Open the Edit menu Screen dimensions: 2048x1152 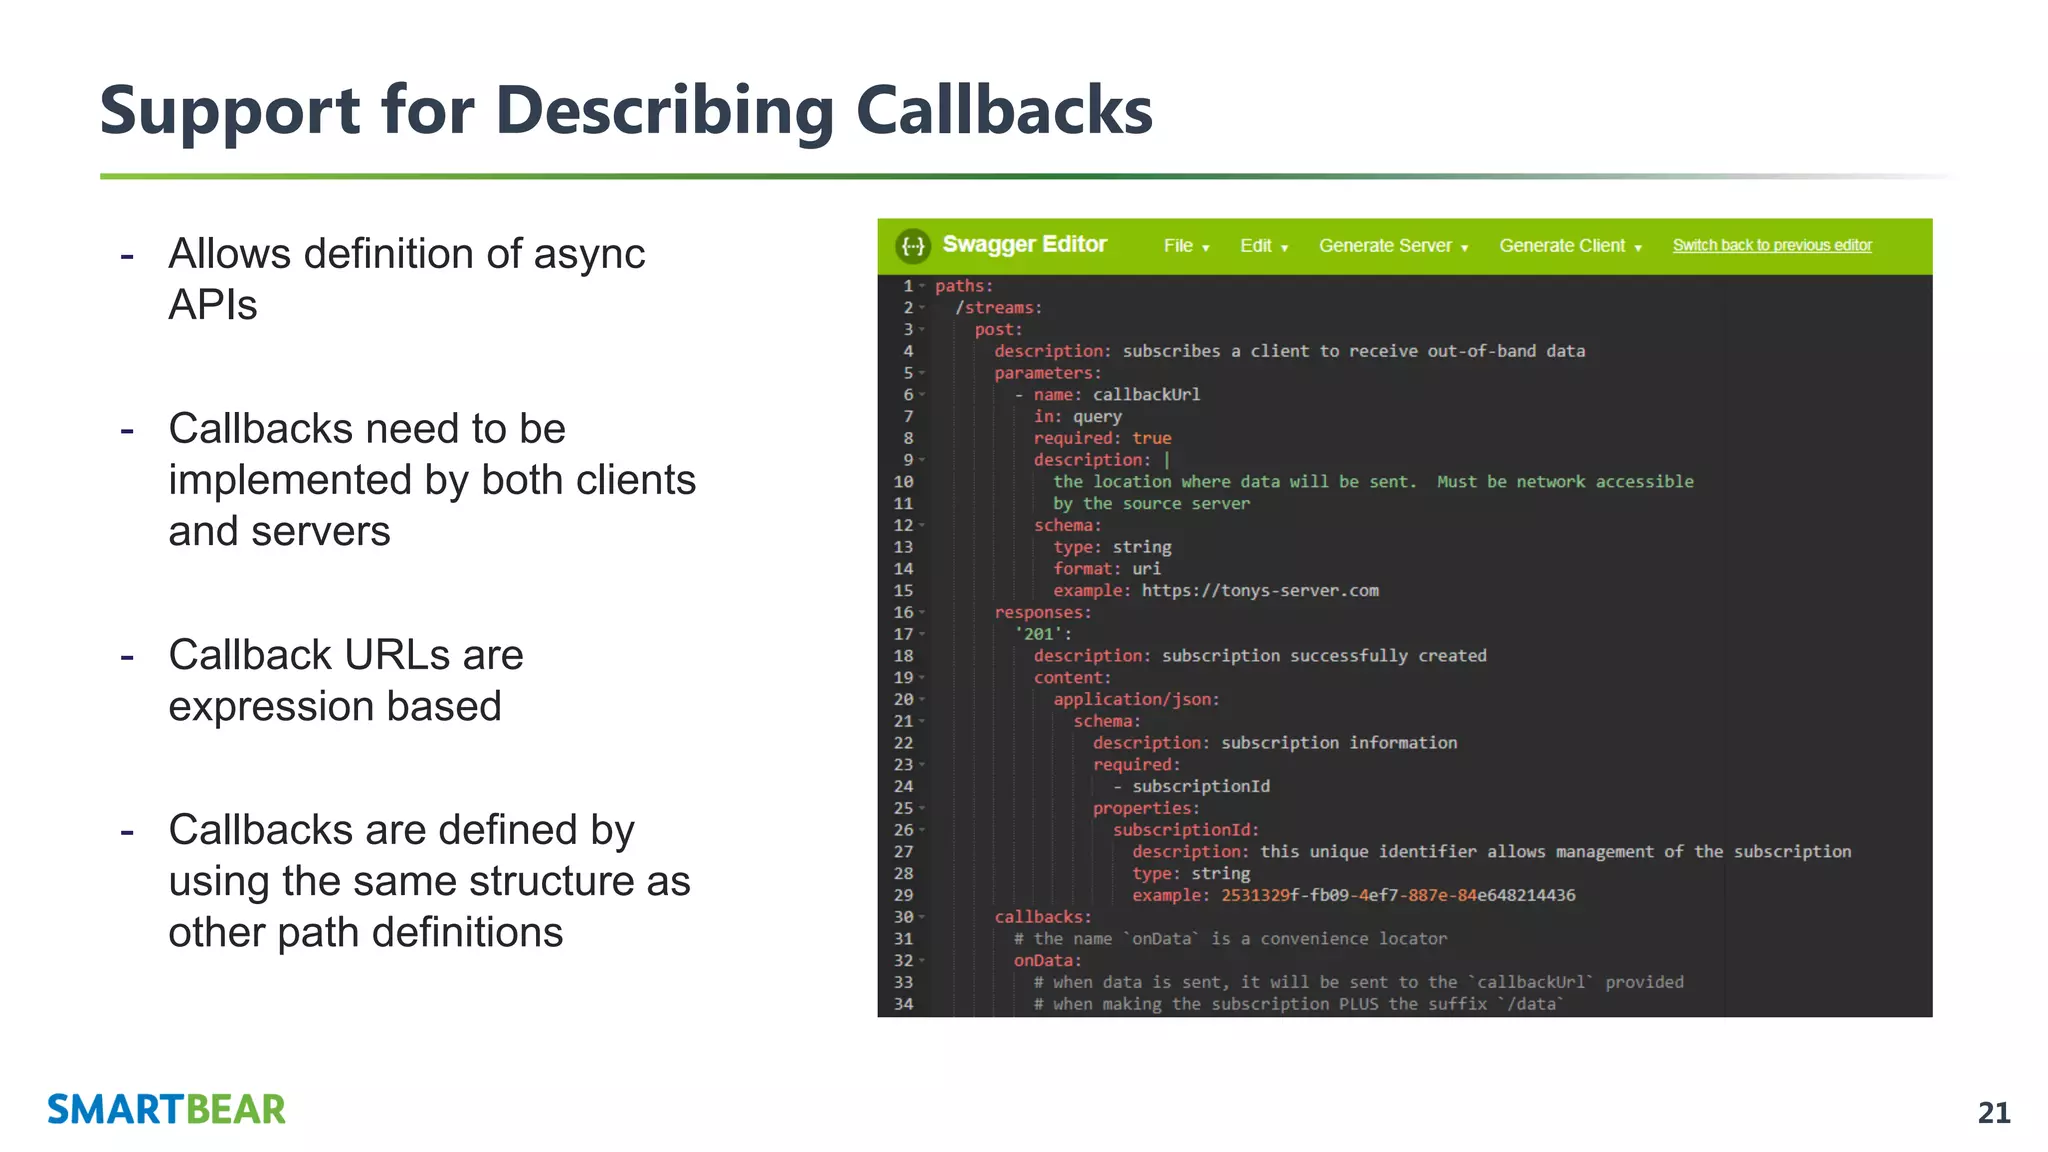(1264, 246)
